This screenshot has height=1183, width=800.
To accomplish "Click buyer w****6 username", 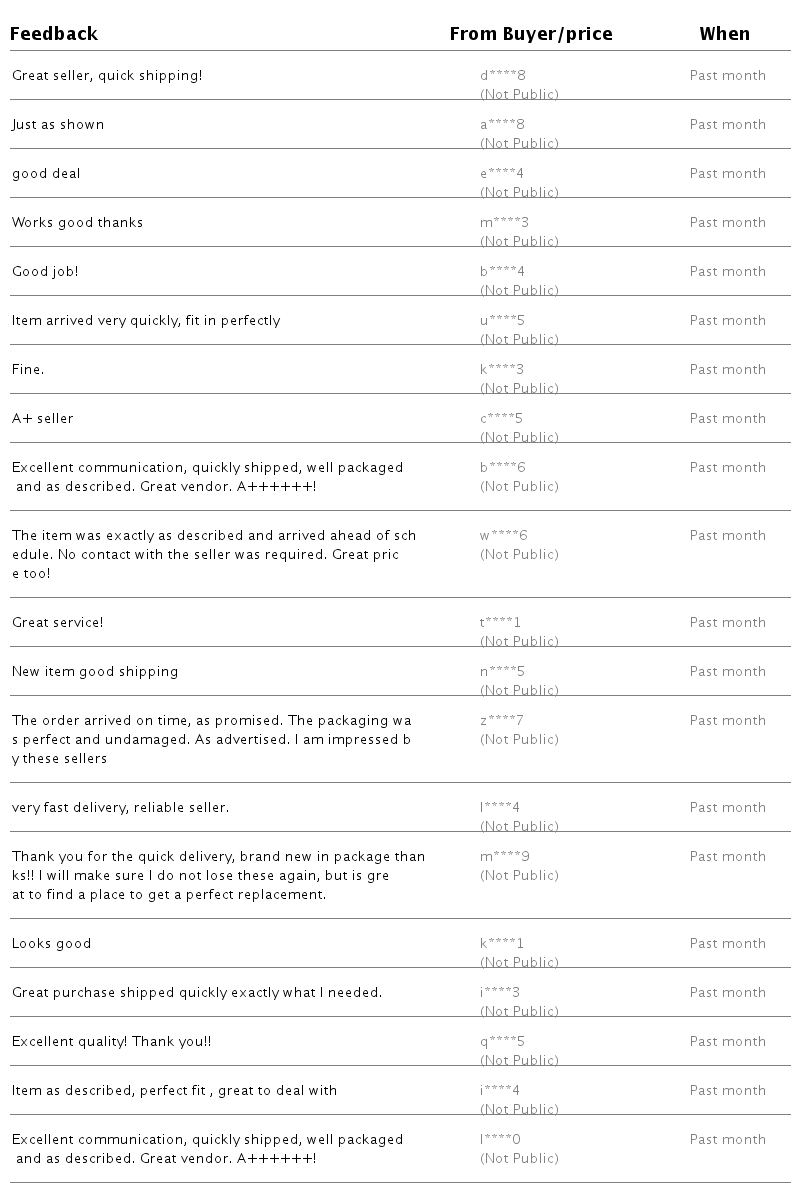I will (504, 536).
